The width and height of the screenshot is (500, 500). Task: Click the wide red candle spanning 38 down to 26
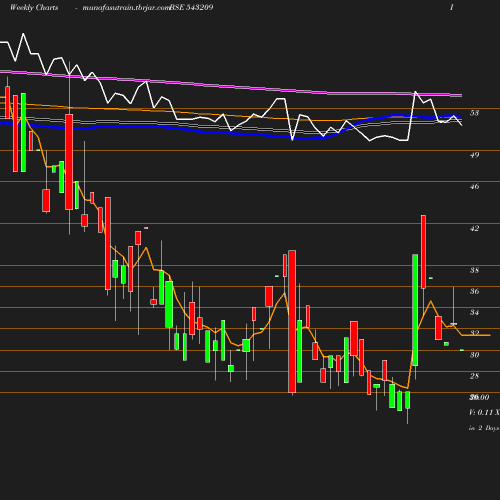292,322
